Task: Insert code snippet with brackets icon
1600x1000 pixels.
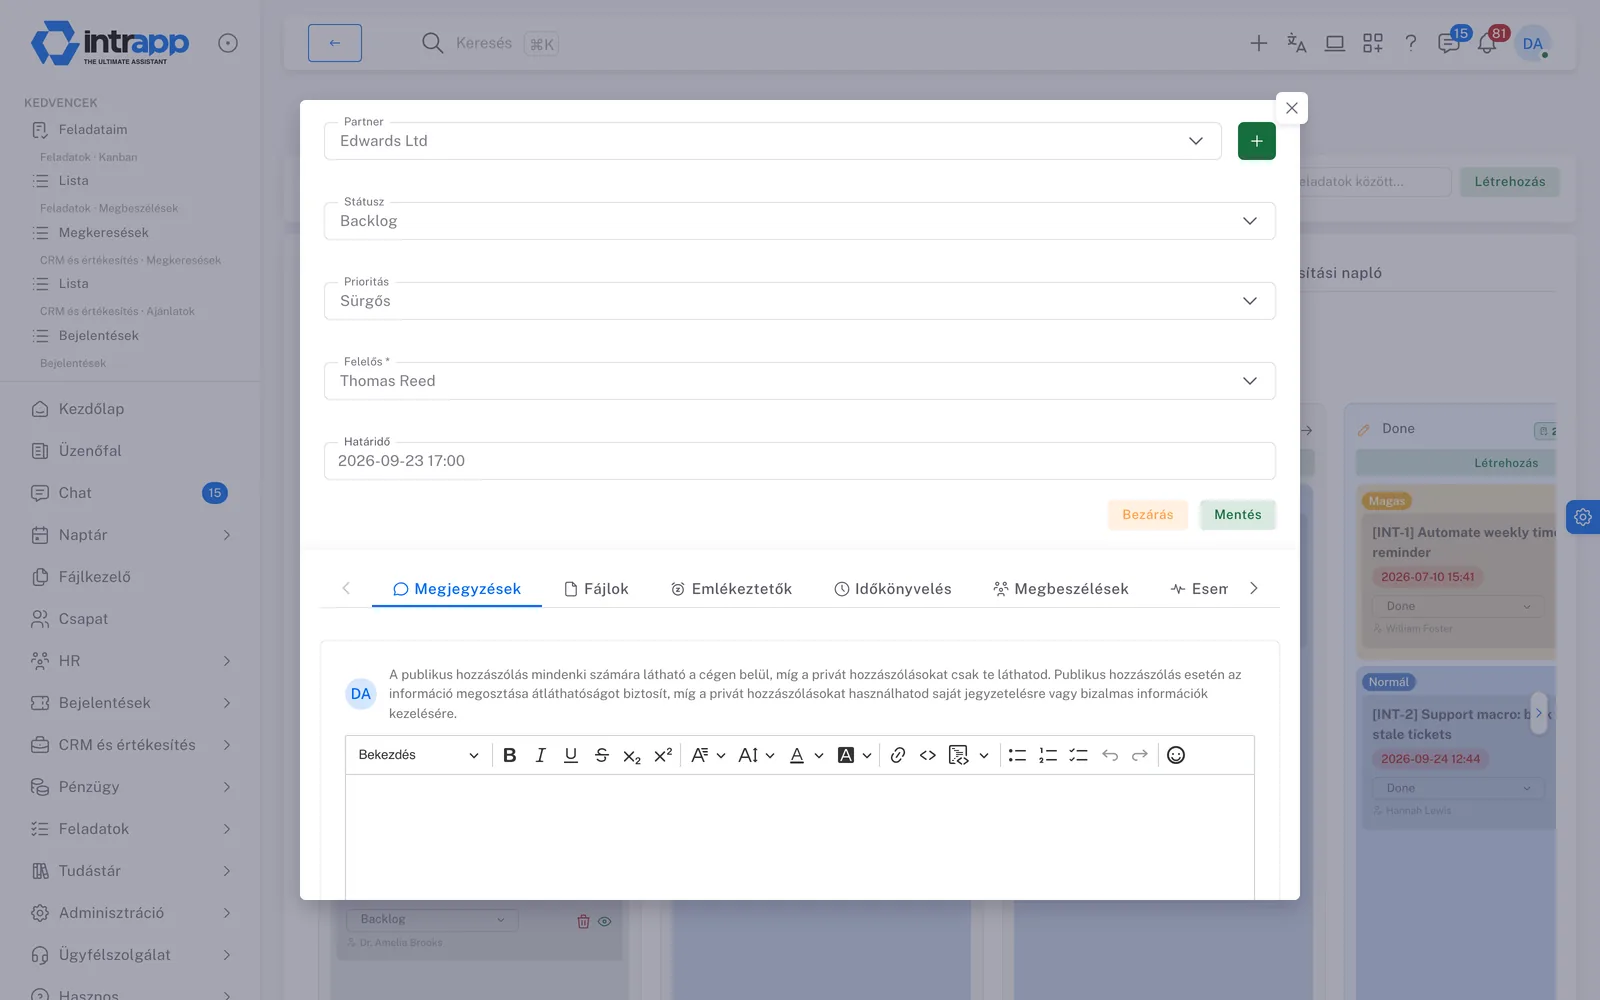Action: click(x=928, y=755)
